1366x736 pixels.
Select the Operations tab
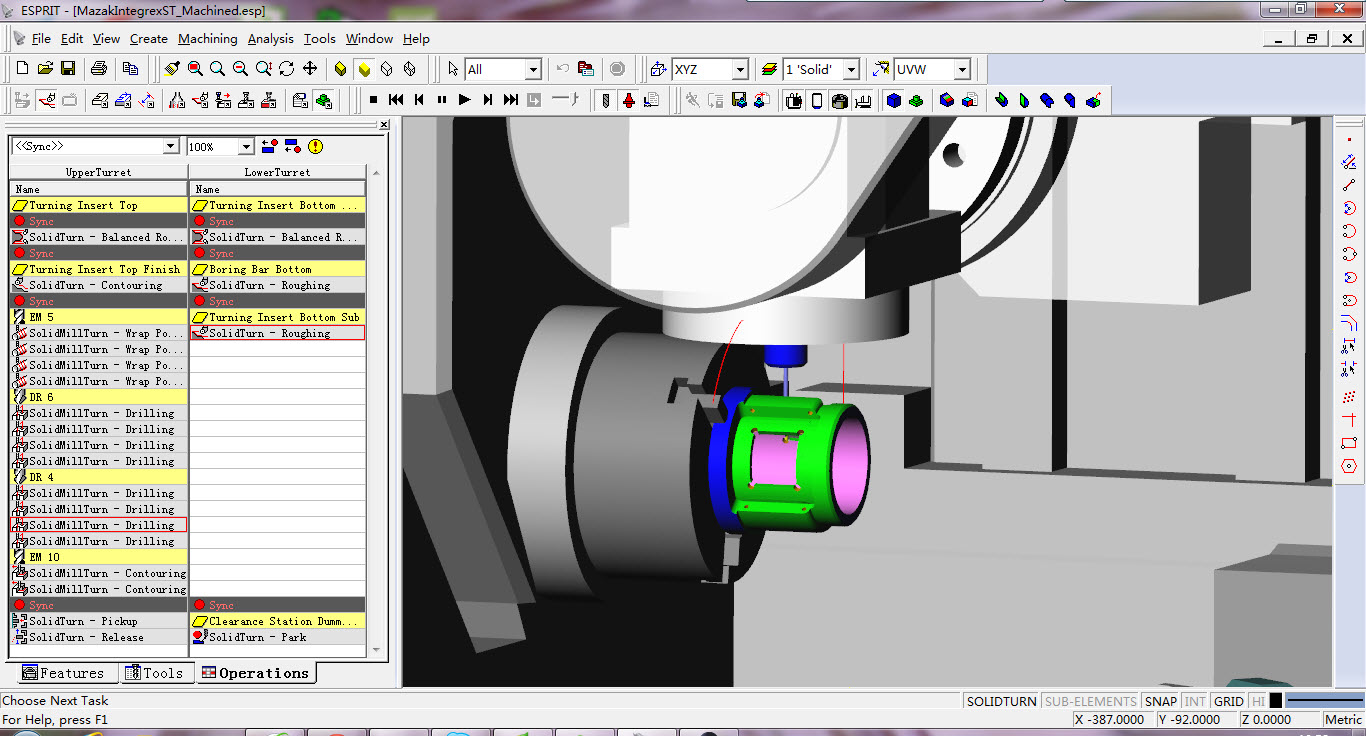coord(255,673)
